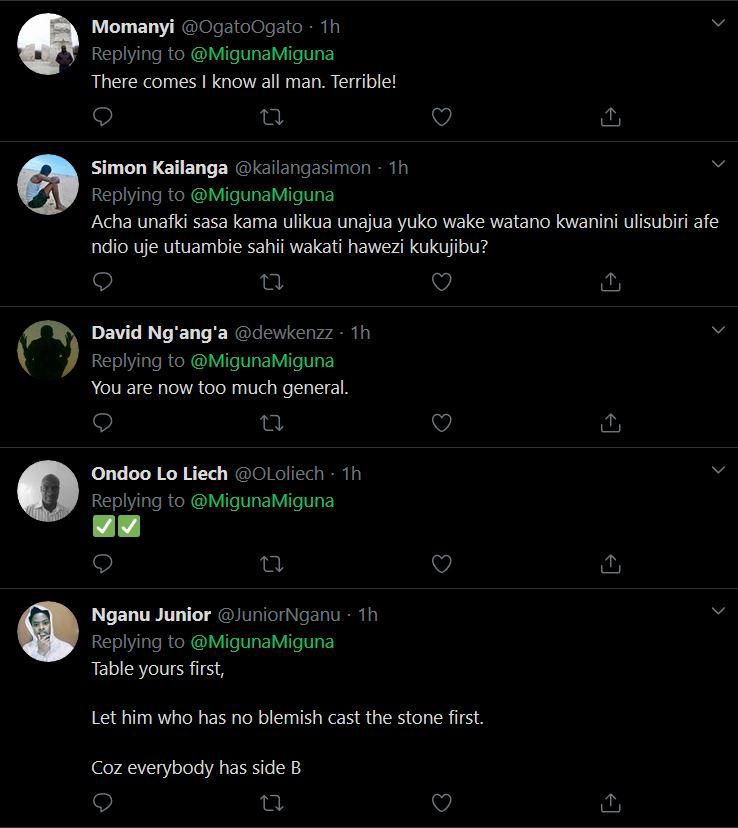
Task: Open the @MigunaMiguna link in Momanyi's reply
Action: pos(262,54)
